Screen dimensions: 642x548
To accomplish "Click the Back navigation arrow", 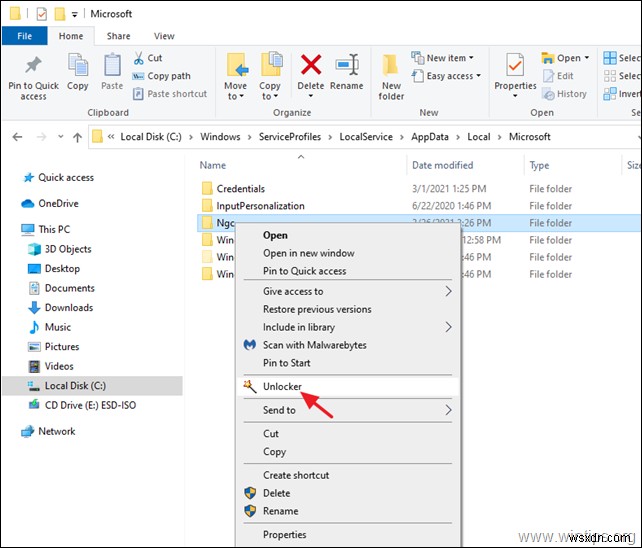I will 17,137.
